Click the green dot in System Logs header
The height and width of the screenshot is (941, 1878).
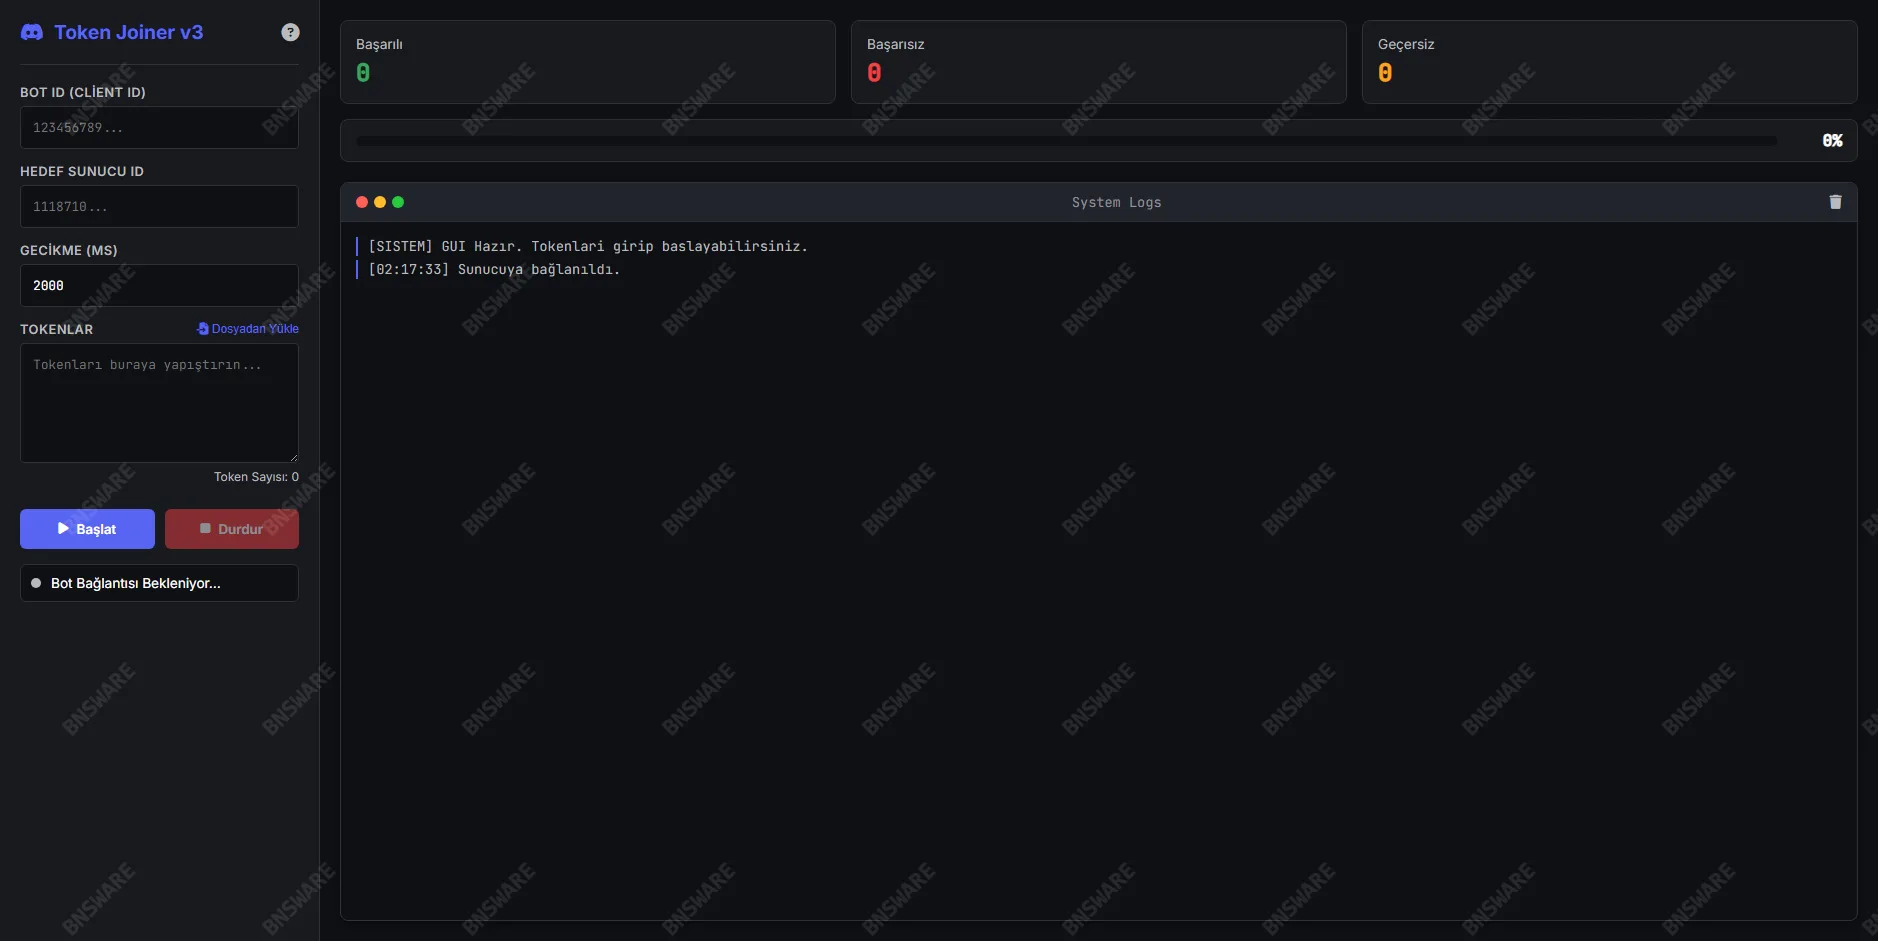(398, 202)
